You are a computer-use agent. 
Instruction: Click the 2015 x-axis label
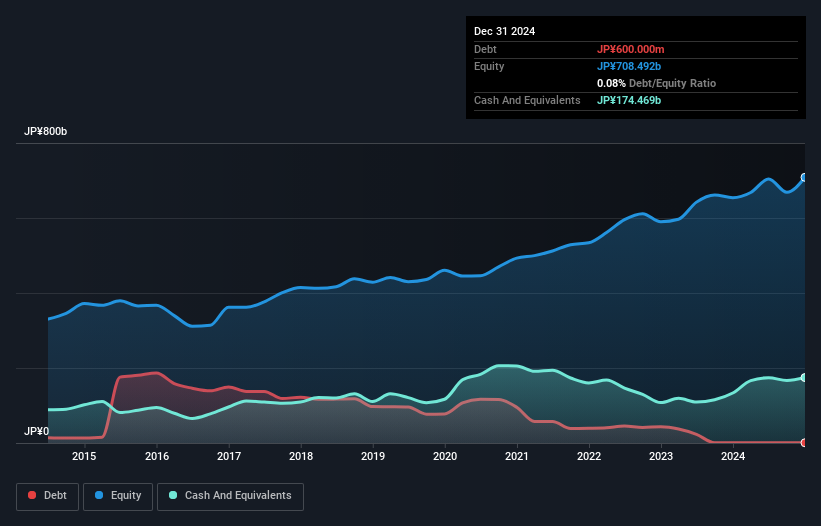[84, 456]
